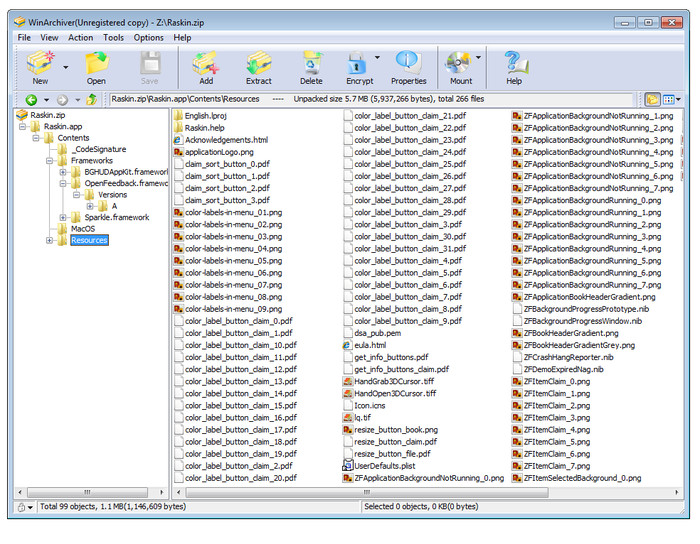Image resolution: width=700 pixels, height=544 pixels.
Task: Open the view mode dropdown button
Action: (x=671, y=99)
